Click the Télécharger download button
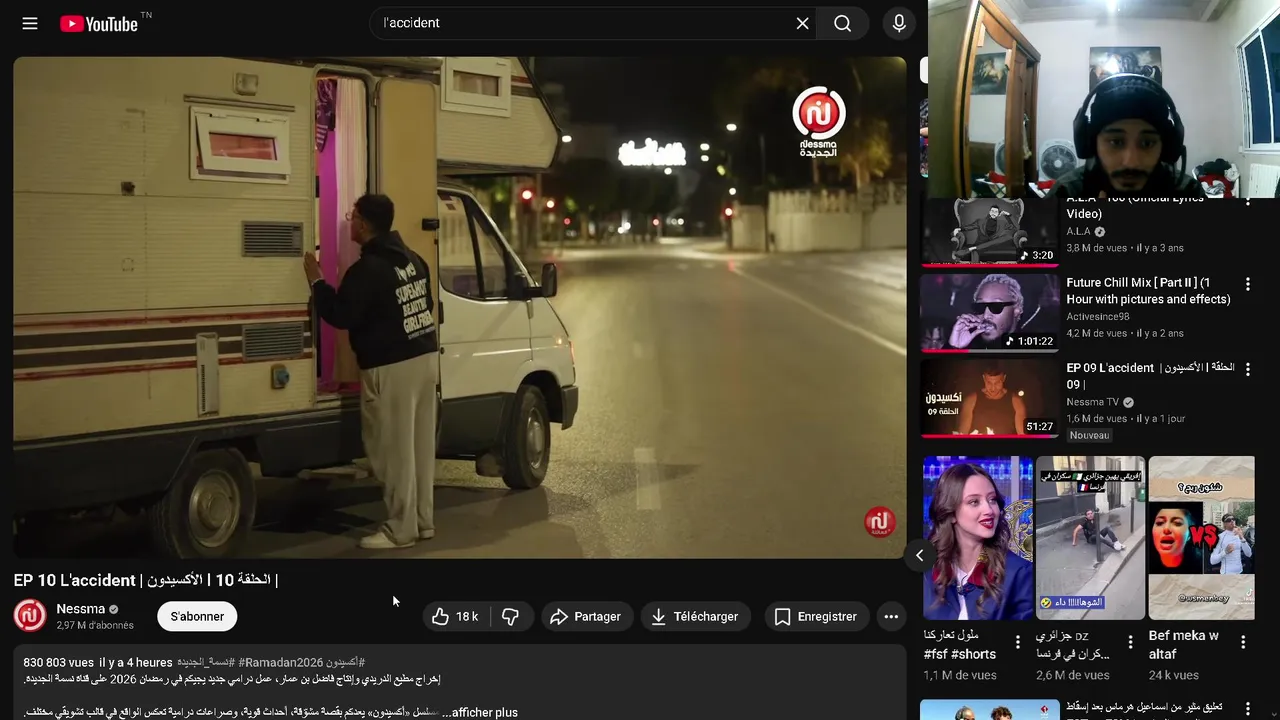The image size is (1280, 720). point(694,616)
